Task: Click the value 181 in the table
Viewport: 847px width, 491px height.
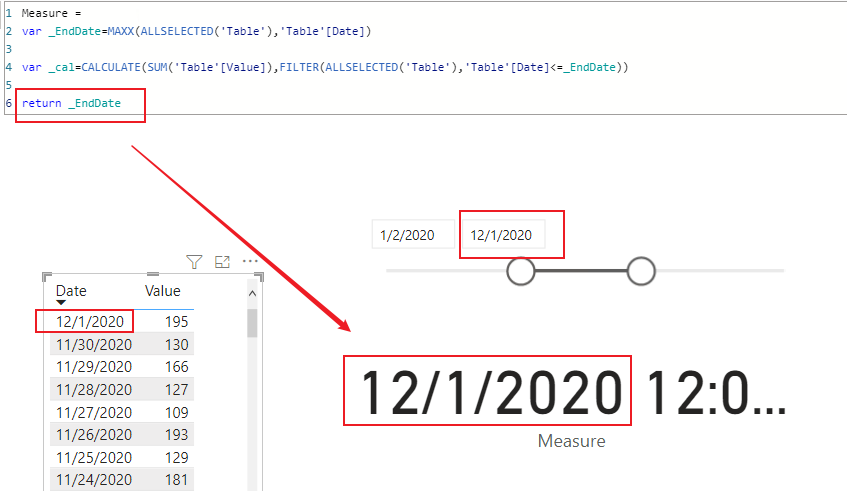Action: [x=177, y=480]
